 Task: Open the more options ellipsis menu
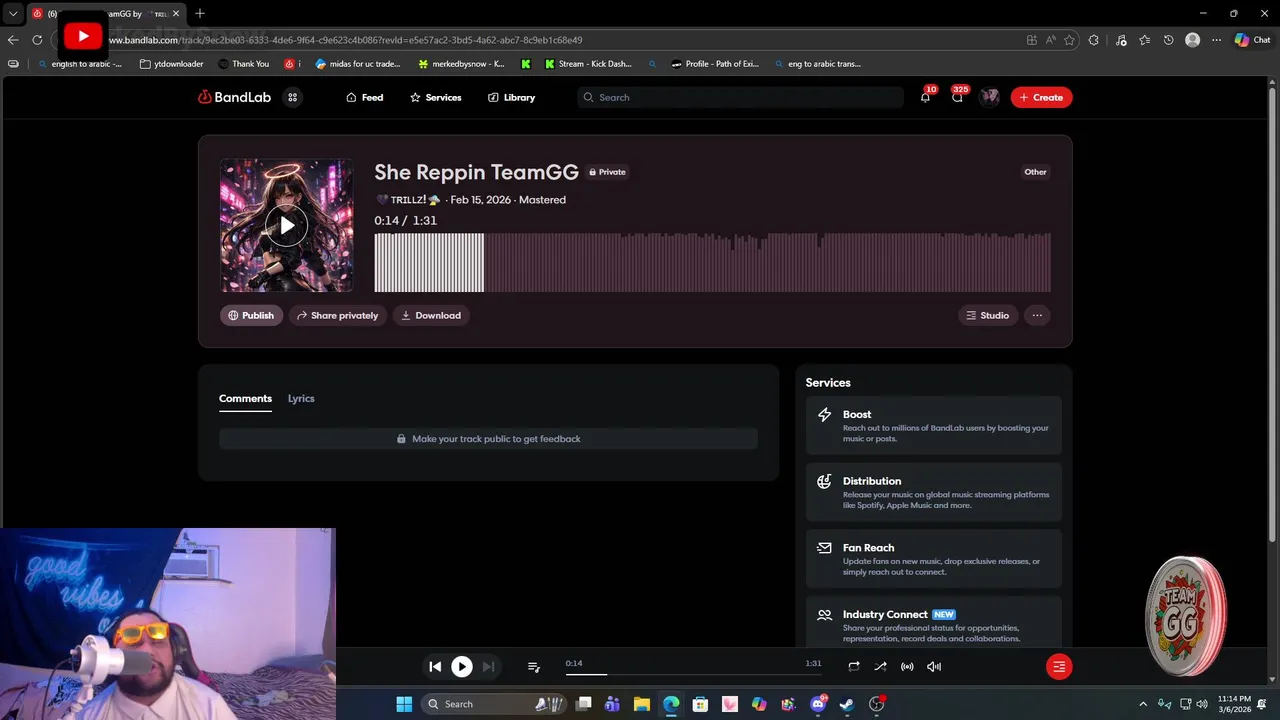(x=1037, y=315)
